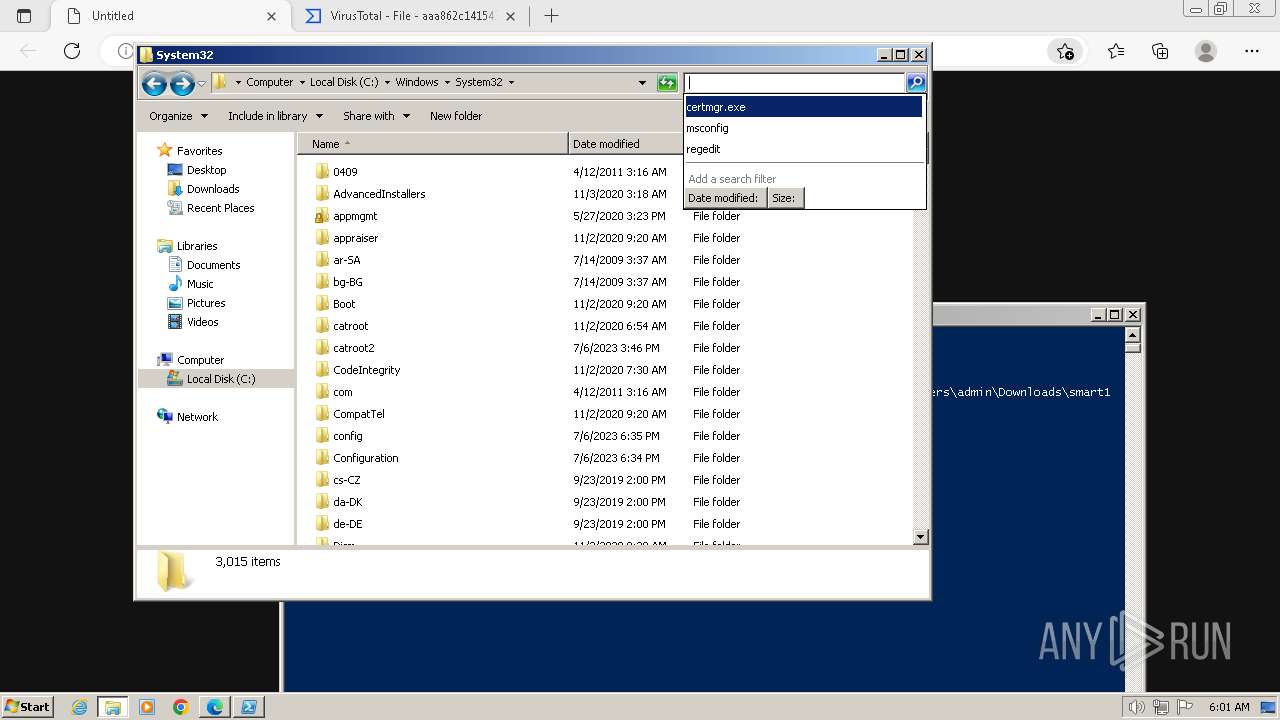Click the Explorer Forward arrow button

[182, 83]
